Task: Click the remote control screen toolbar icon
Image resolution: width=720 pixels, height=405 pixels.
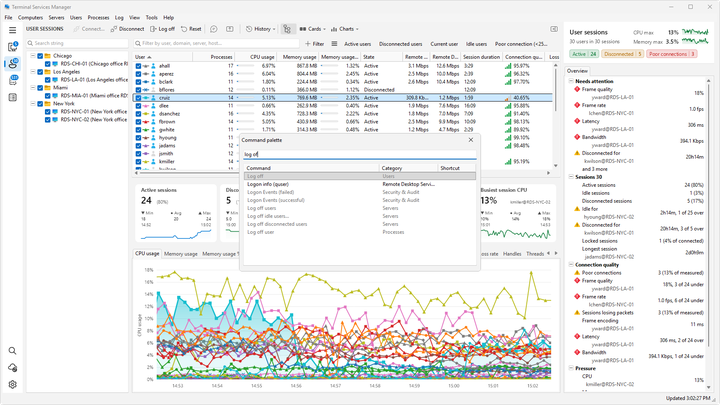Action: click(x=230, y=29)
